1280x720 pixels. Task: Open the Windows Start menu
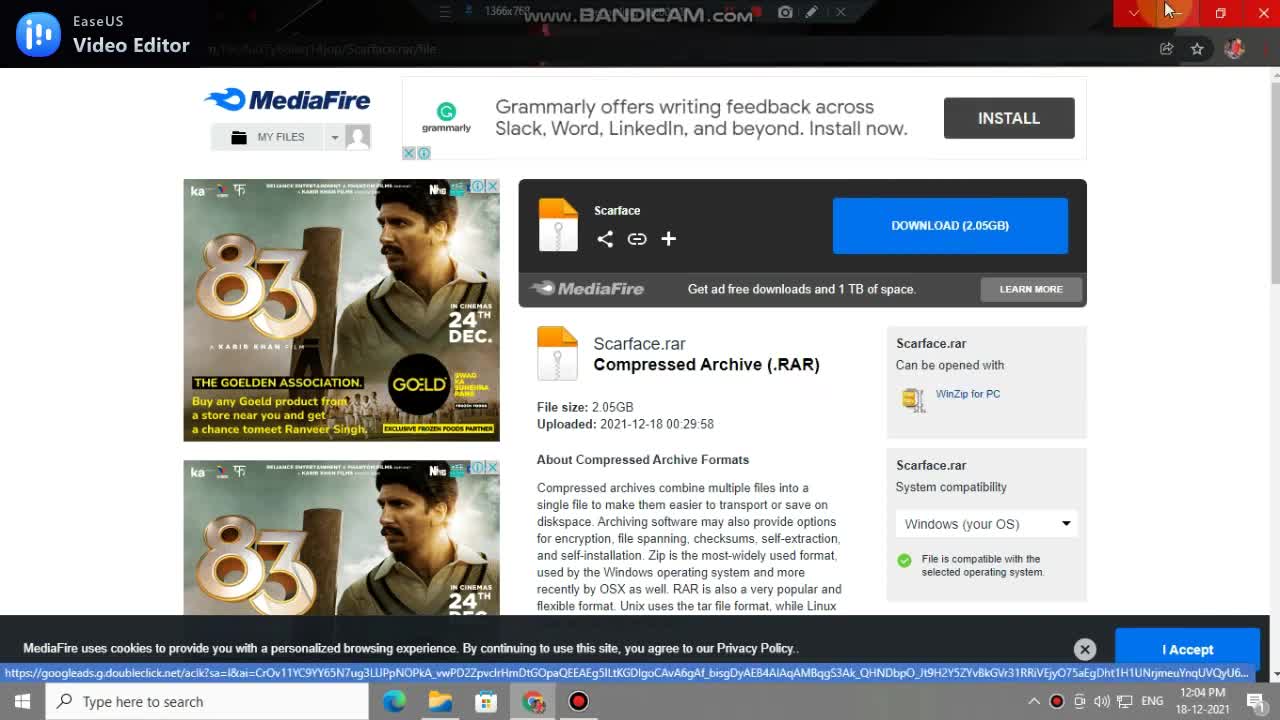(22, 701)
